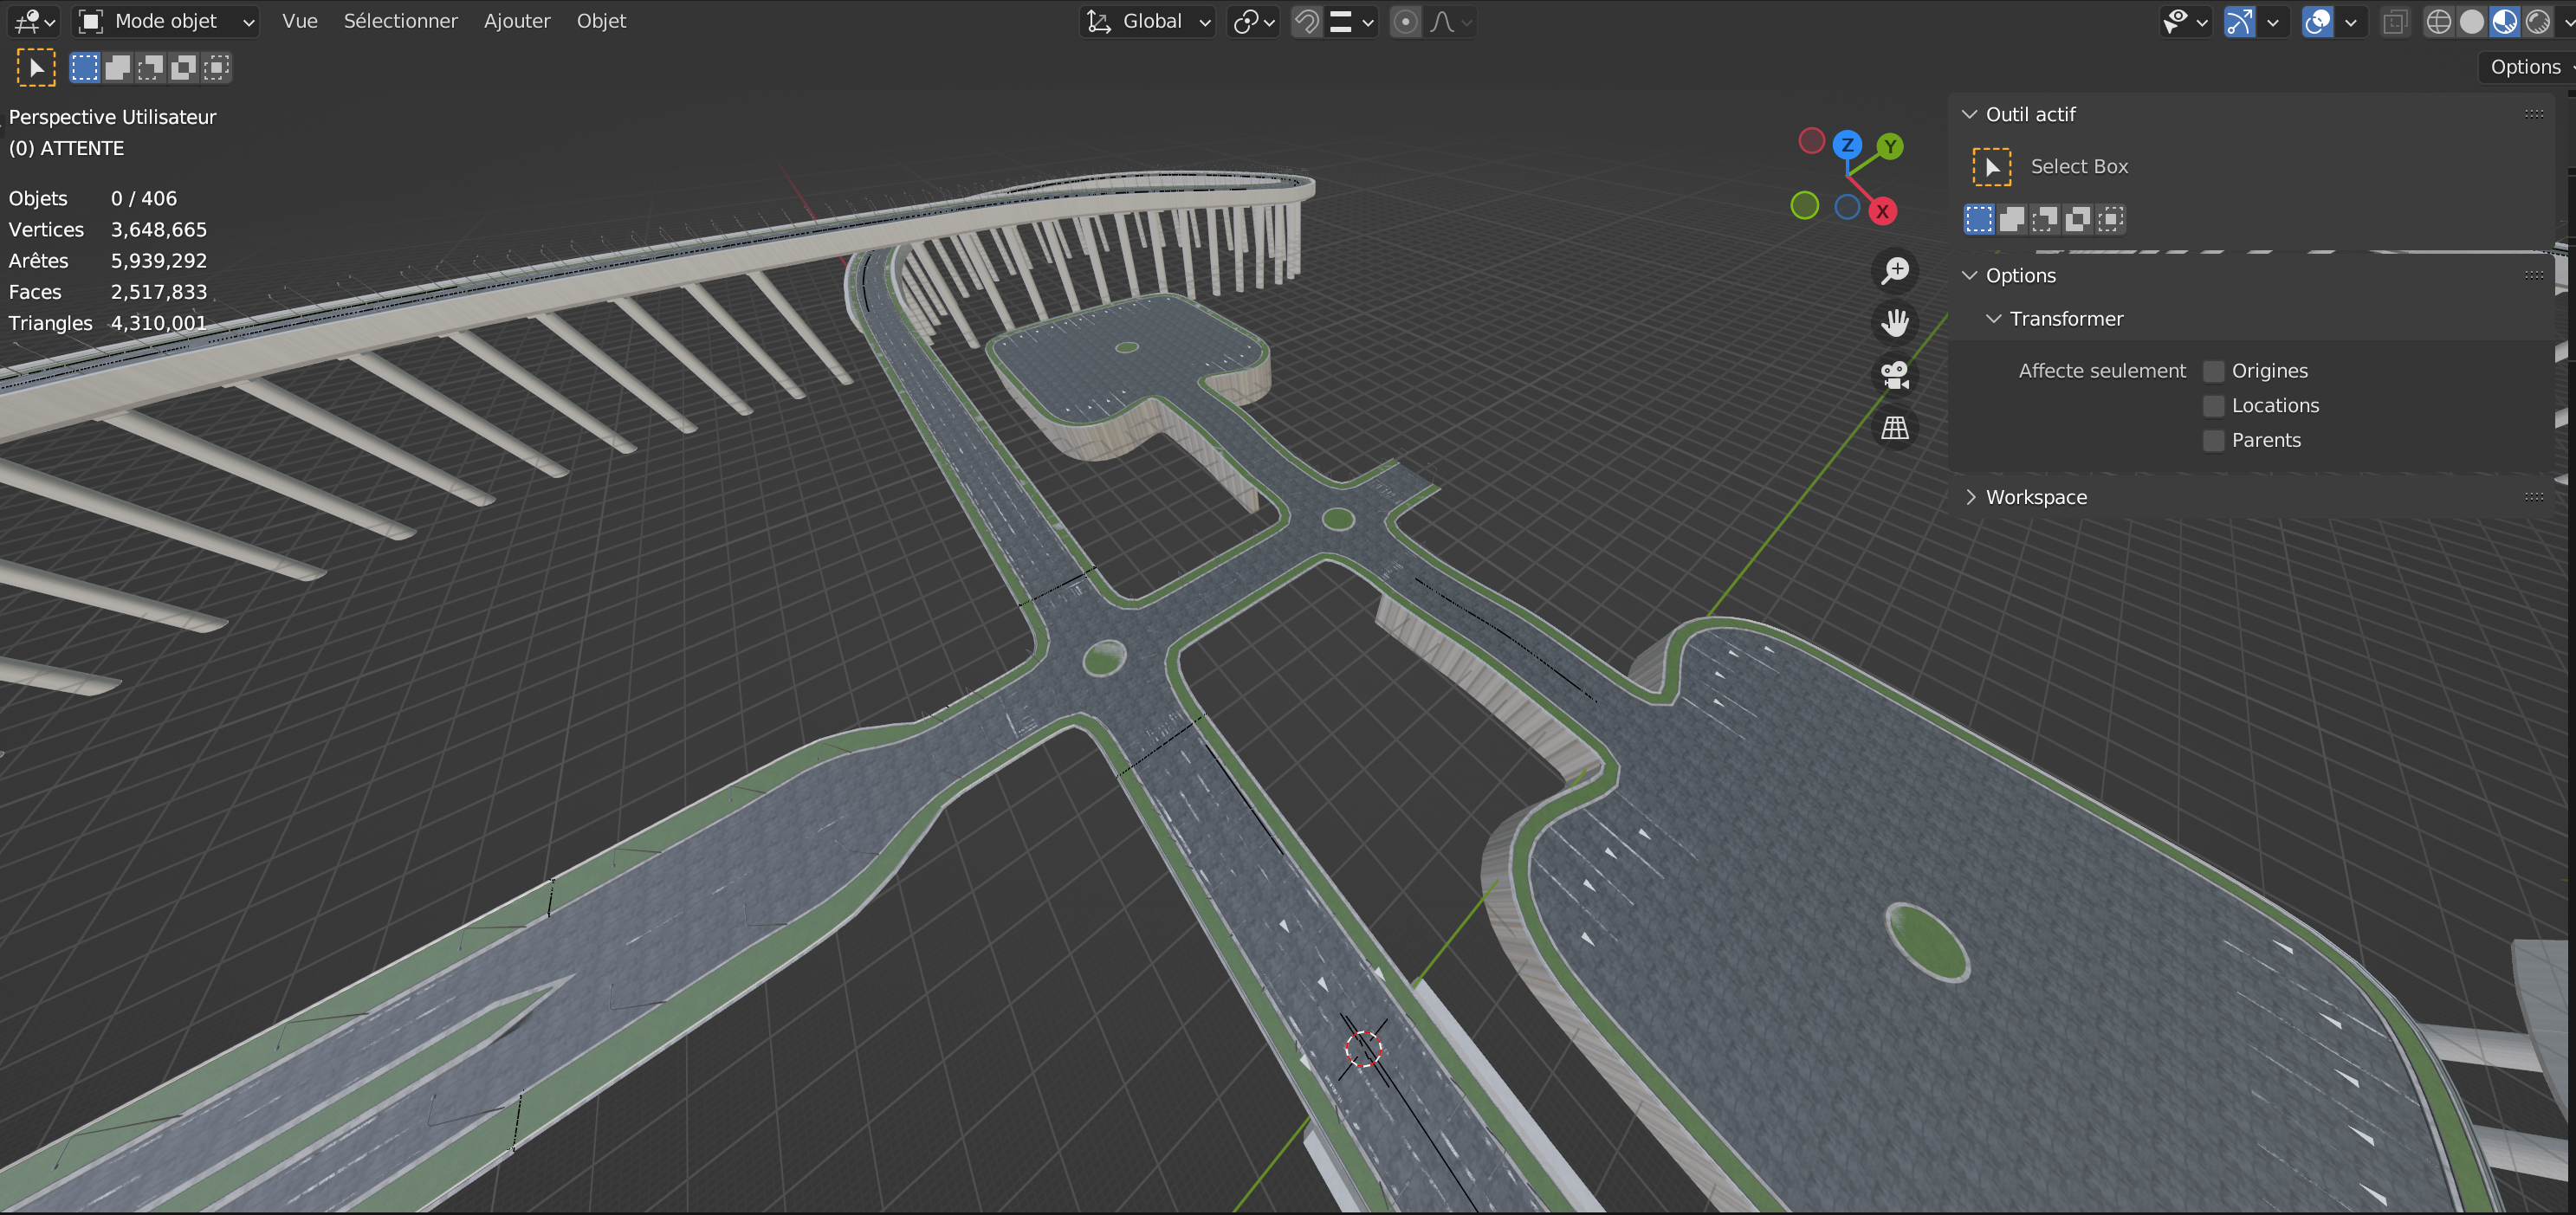Click the Workspace panel drag grip
2576x1215 pixels.
2533,497
